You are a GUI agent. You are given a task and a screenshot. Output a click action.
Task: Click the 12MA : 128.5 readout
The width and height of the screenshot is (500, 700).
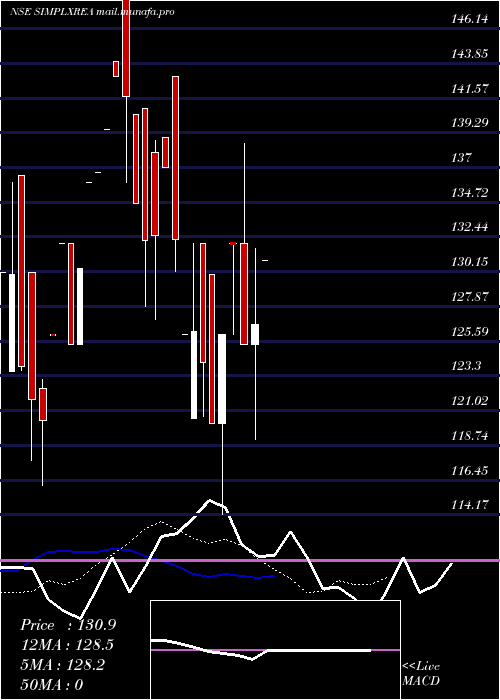pyautogui.click(x=67, y=645)
